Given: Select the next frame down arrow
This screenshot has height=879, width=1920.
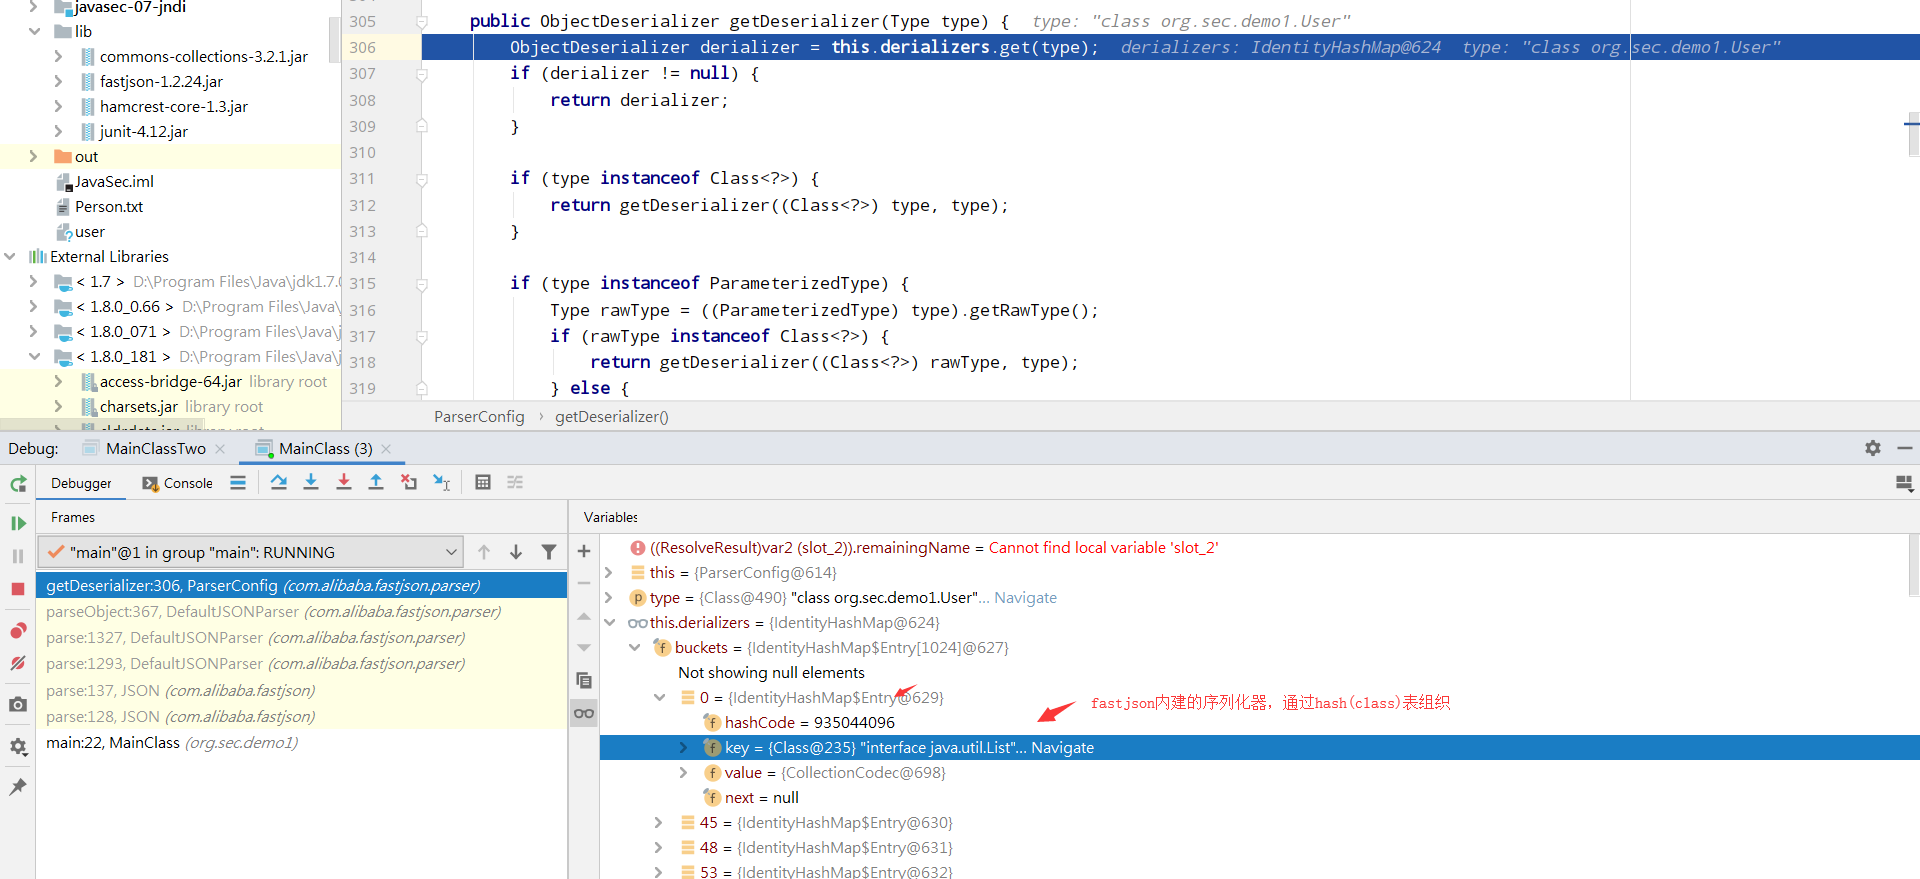Looking at the screenshot, I should [x=516, y=552].
